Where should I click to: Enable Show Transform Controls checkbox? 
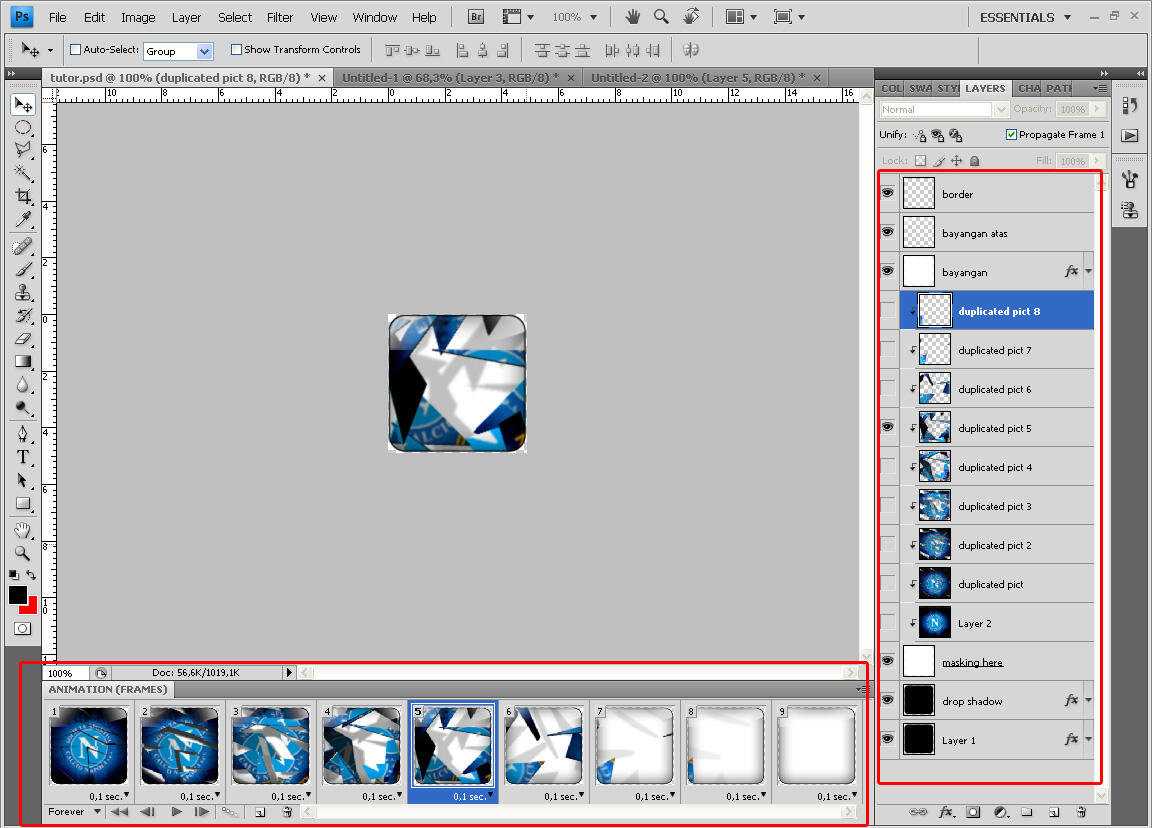(236, 49)
